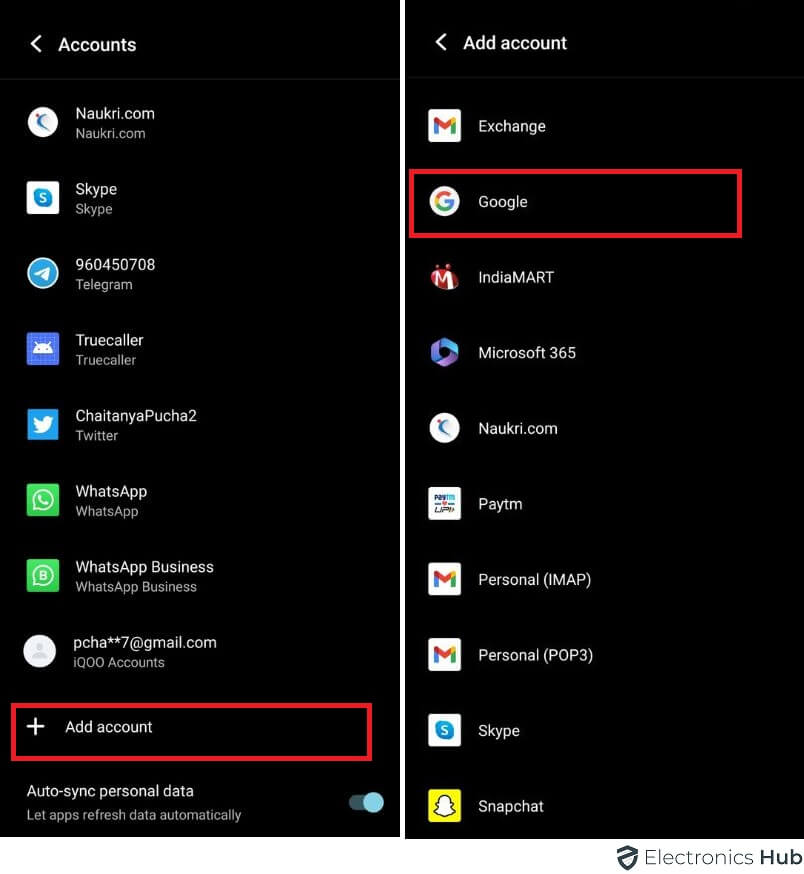Open the WhatsApp Business account entry
This screenshot has height=874, width=804.
(x=200, y=576)
